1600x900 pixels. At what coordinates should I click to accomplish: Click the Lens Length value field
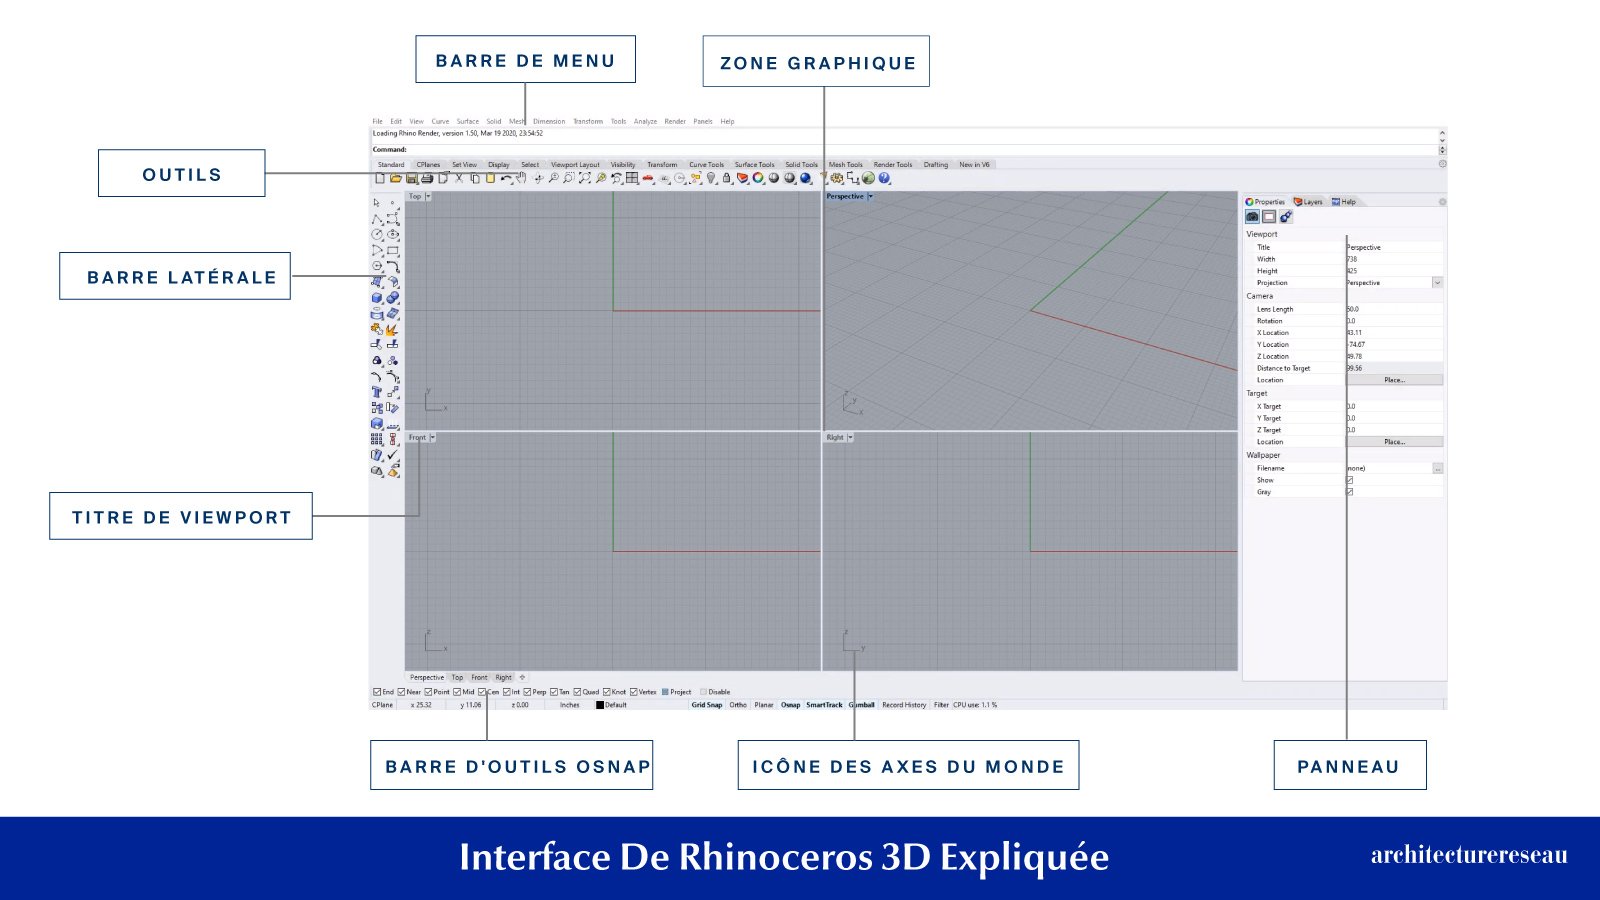tap(1394, 309)
